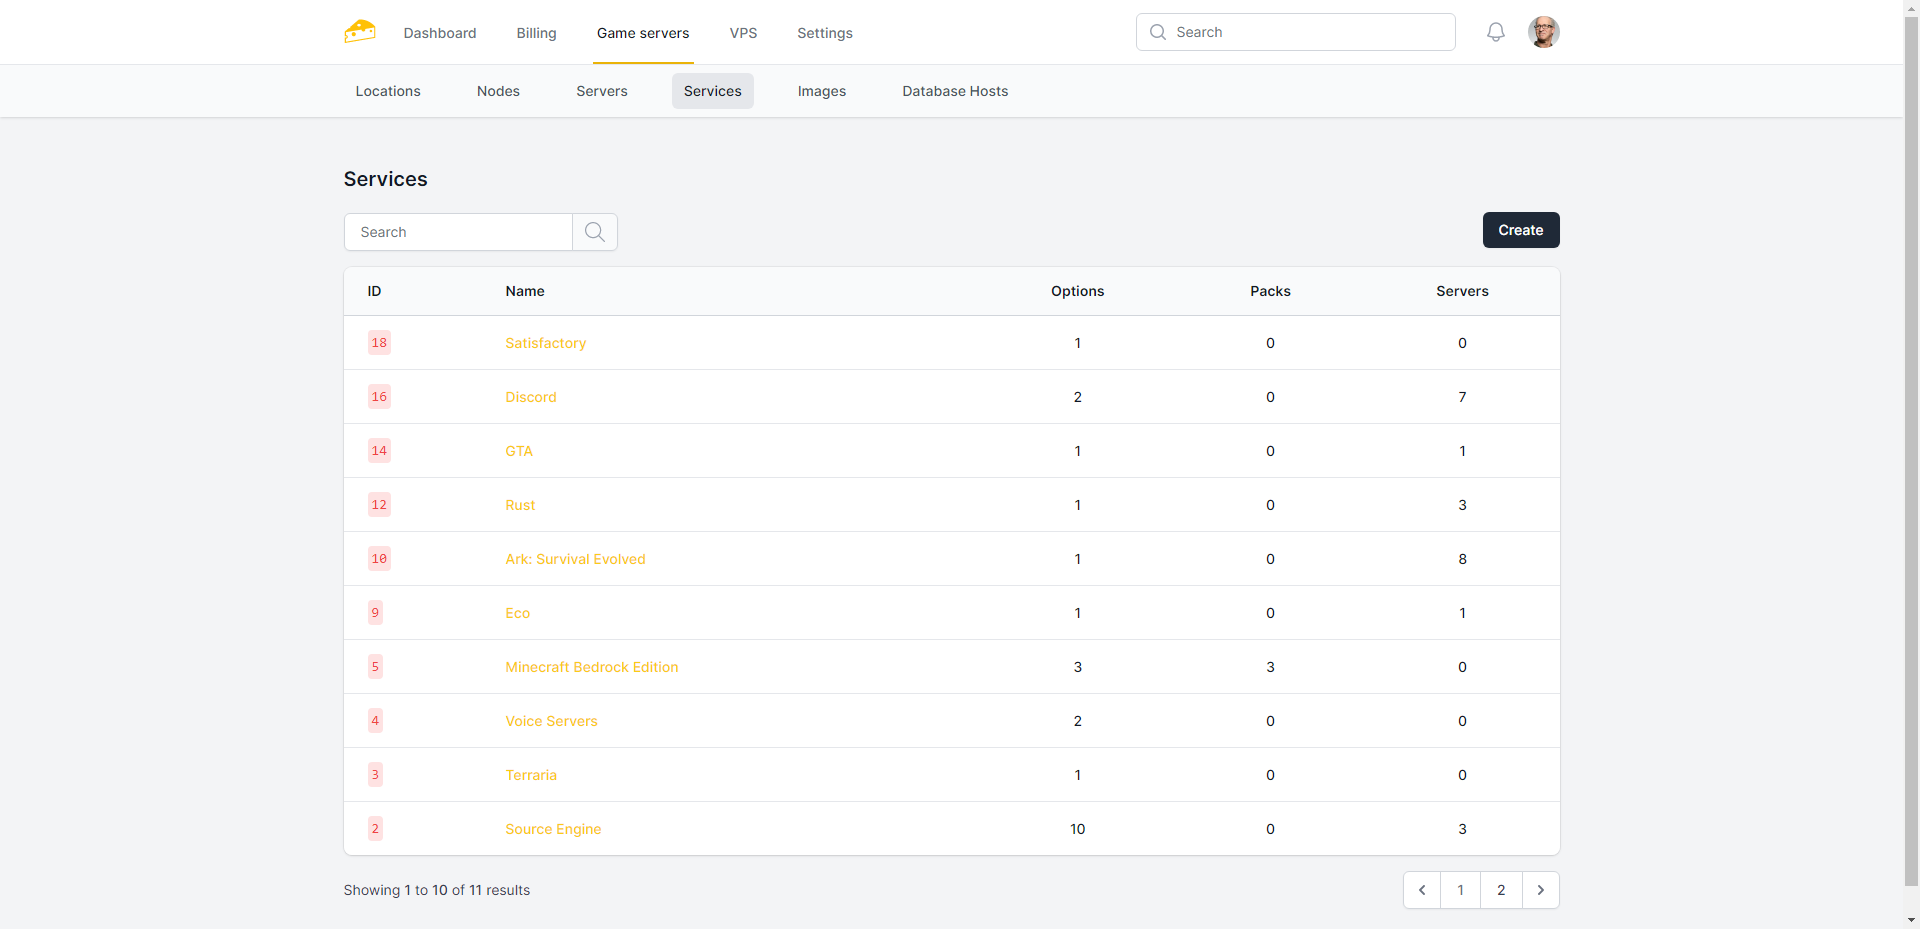
Task: Jump to page 2 of results
Action: click(x=1500, y=890)
